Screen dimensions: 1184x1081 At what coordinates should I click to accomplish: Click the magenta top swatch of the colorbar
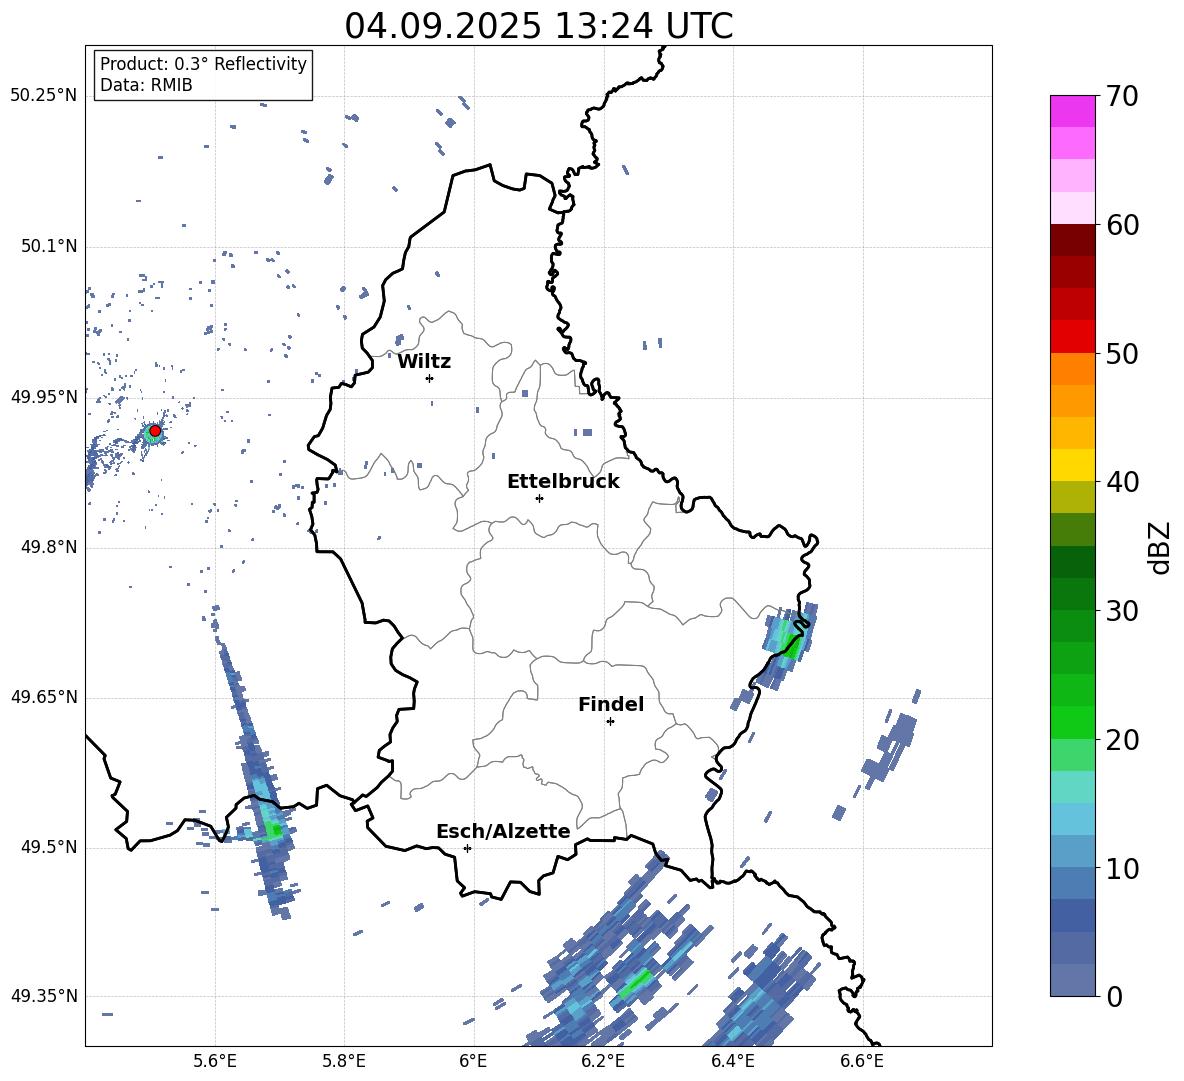(x=1072, y=111)
